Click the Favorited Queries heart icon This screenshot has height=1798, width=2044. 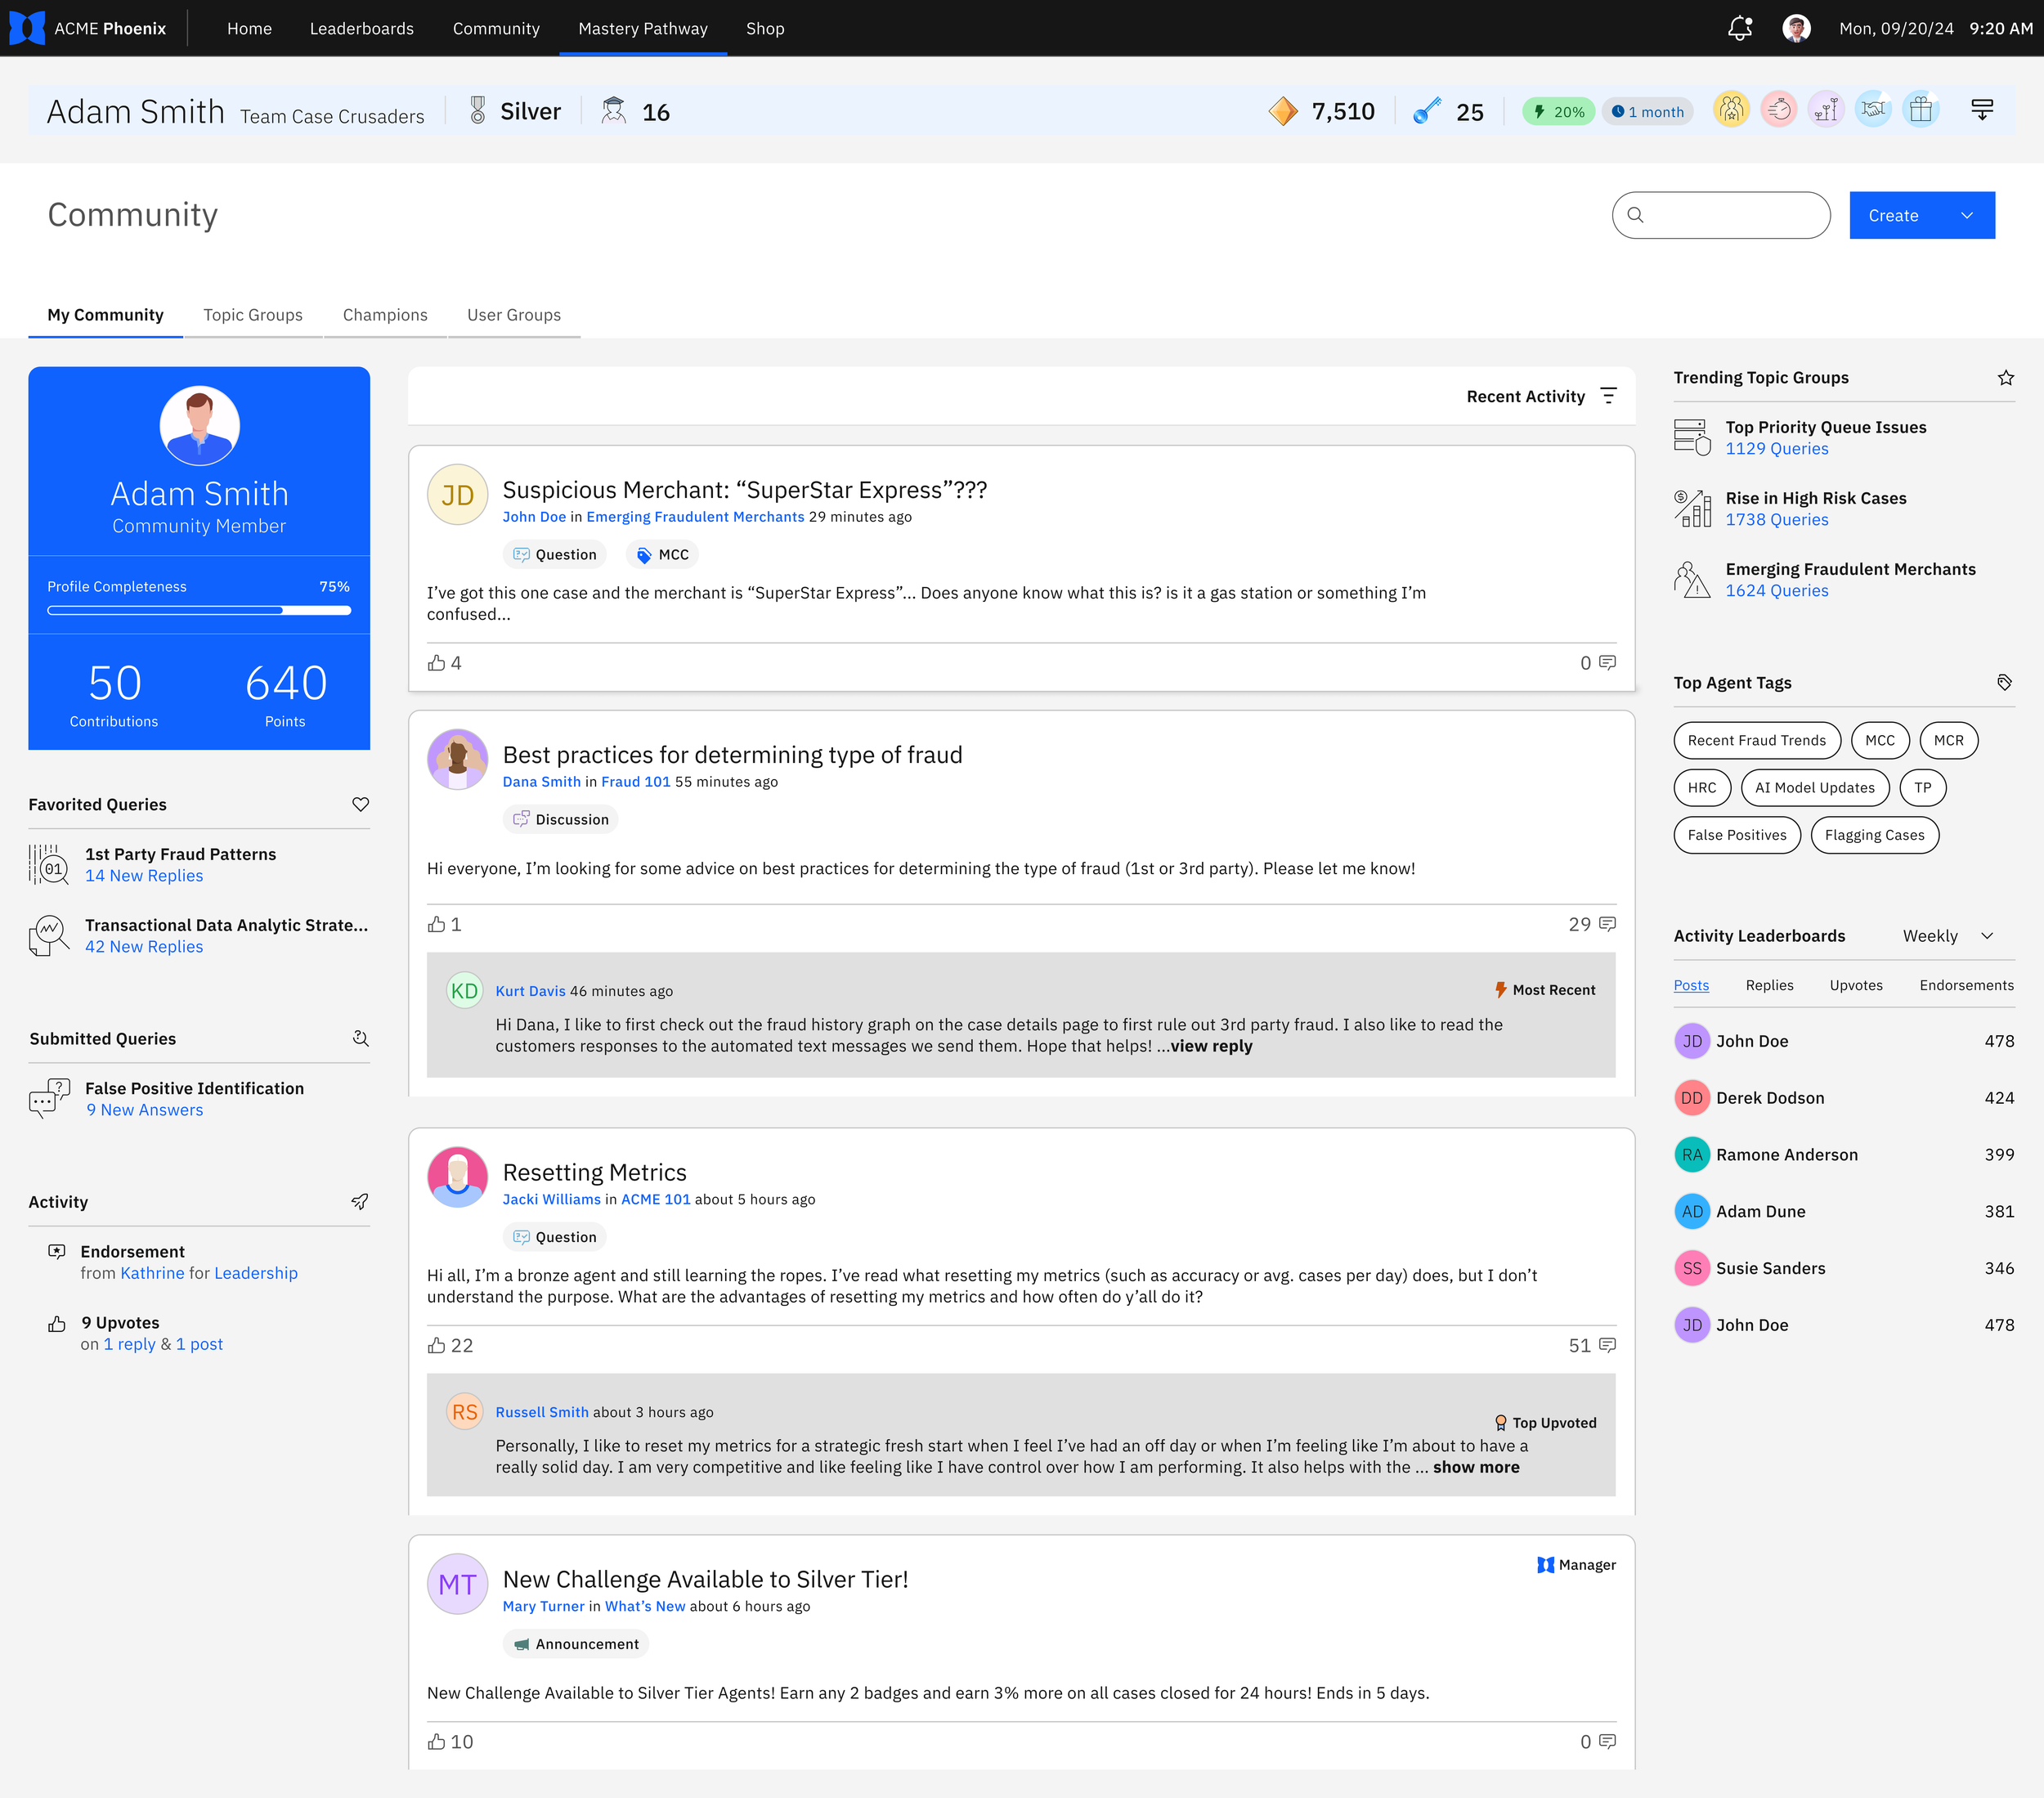pos(360,804)
